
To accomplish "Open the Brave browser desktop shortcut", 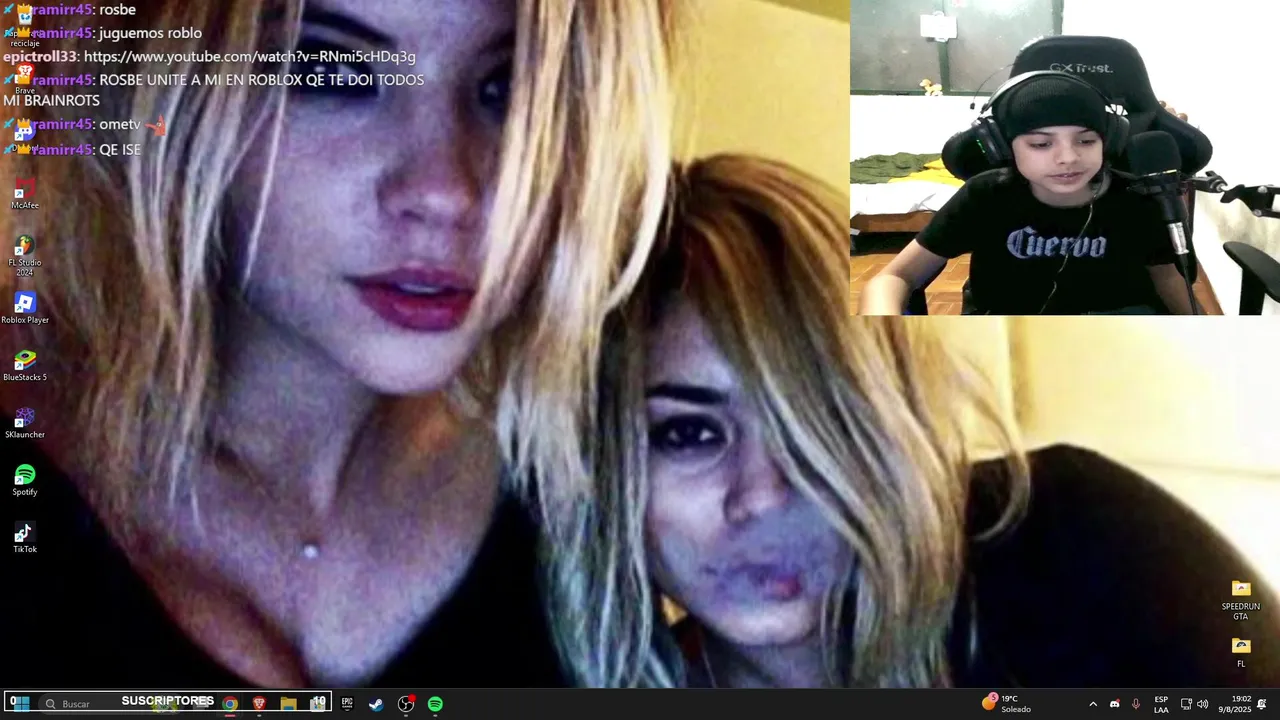I will [x=25, y=78].
